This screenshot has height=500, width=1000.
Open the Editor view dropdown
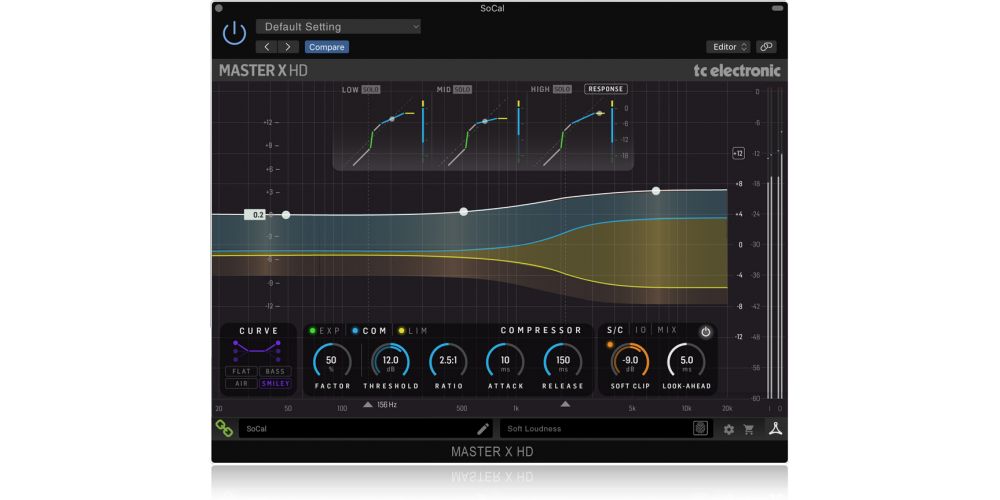coord(728,47)
